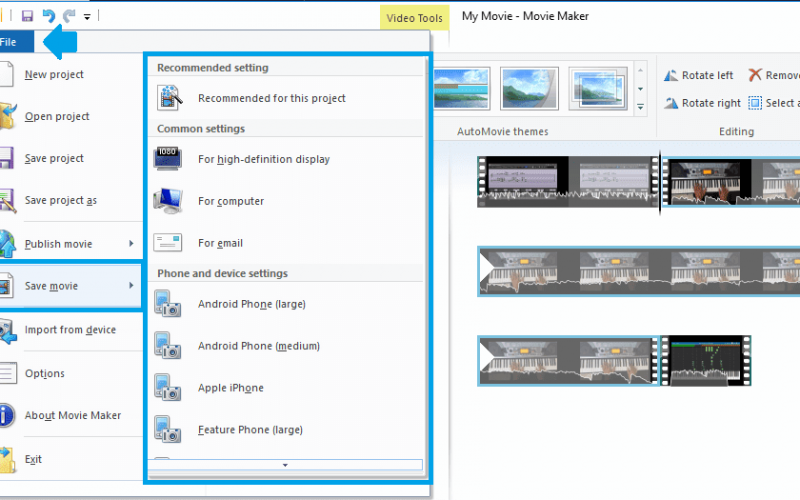This screenshot has width=800, height=500.
Task: Click the Redo arrow icon
Action: pyautogui.click(x=69, y=16)
